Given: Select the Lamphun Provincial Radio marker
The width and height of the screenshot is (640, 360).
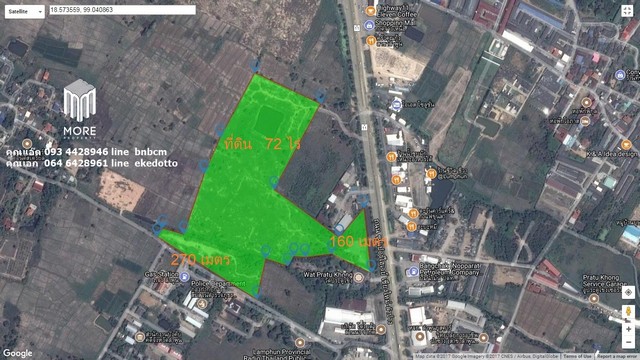Looking at the screenshot, I should pyautogui.click(x=300, y=342).
